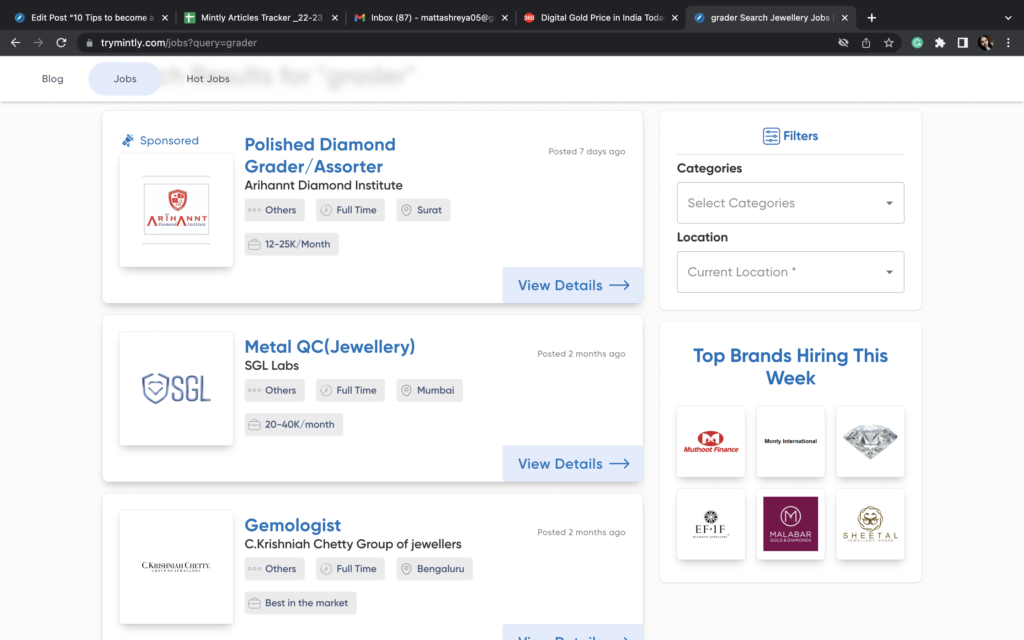This screenshot has width=1024, height=640.
Task: Click the Grammarly extension icon
Action: point(917,43)
